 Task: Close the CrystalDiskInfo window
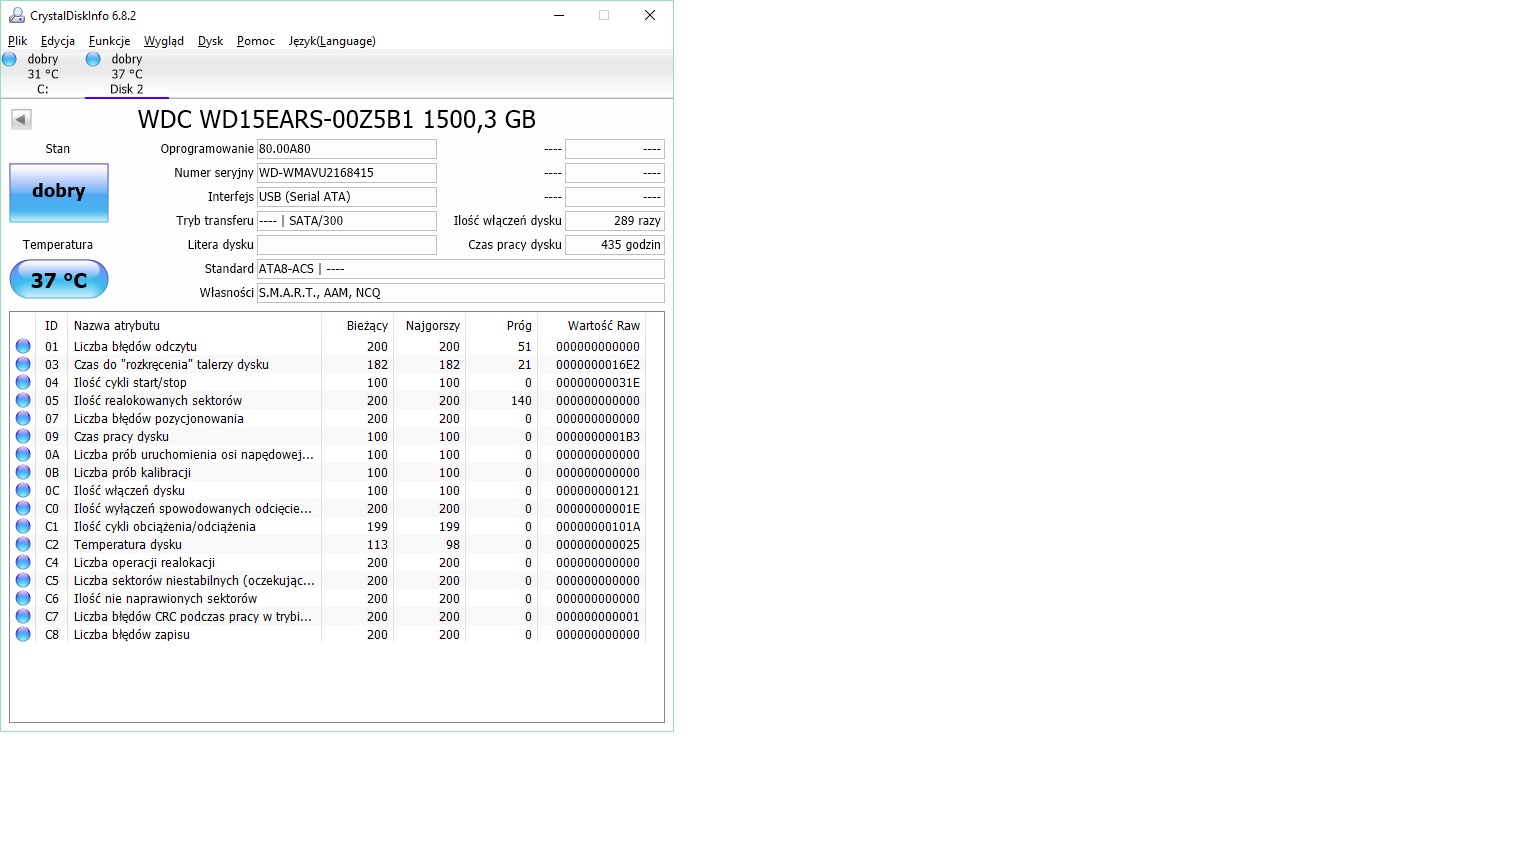click(x=650, y=15)
